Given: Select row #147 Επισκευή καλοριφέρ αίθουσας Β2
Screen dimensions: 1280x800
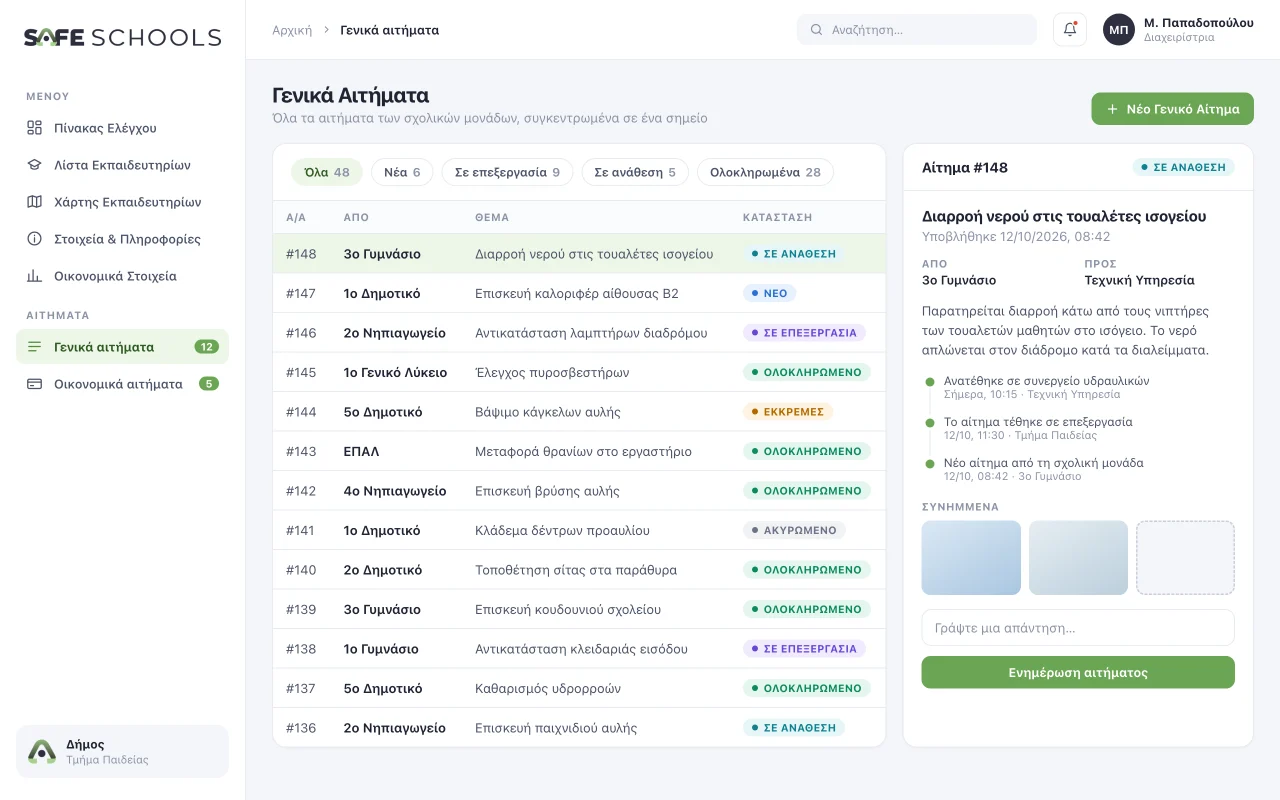Looking at the screenshot, I should [x=579, y=294].
